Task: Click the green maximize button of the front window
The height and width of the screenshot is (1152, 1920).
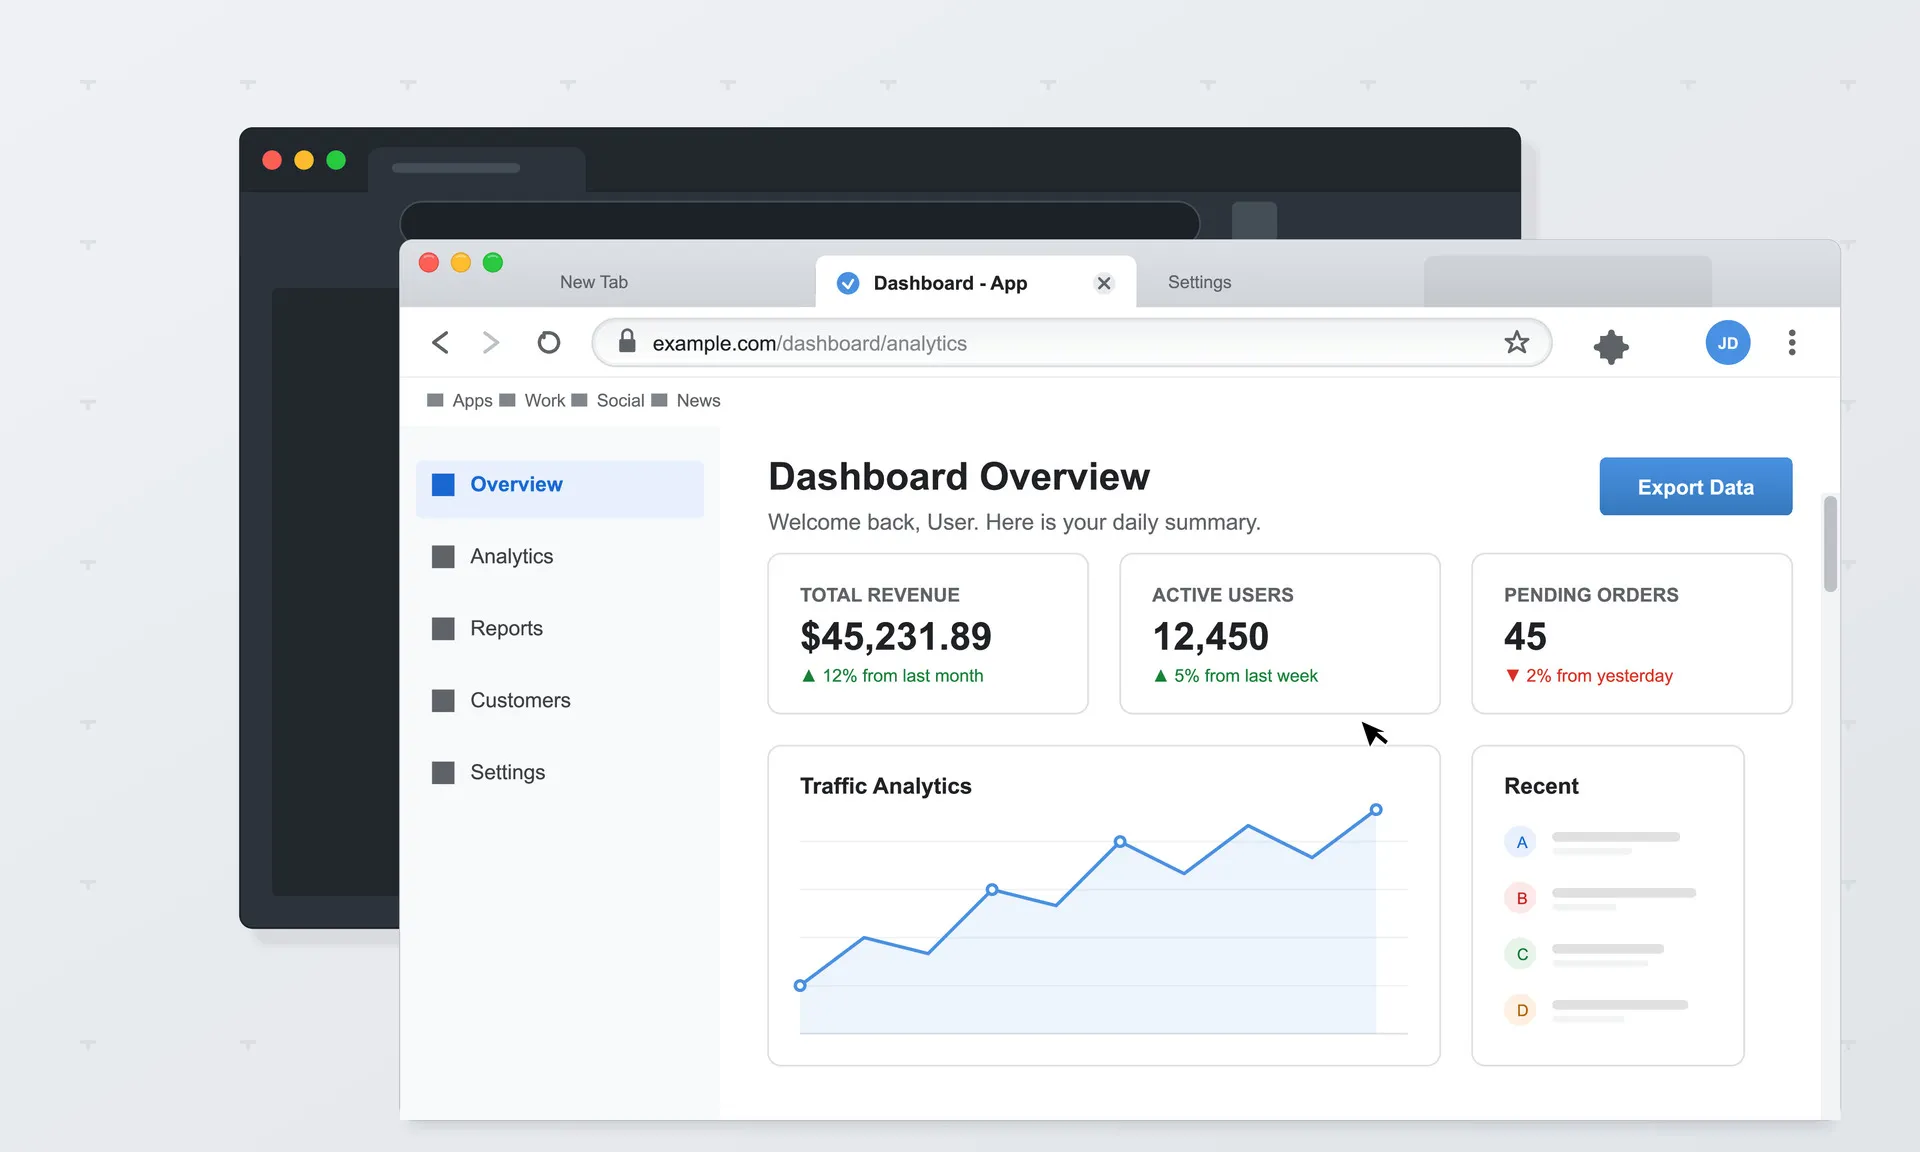Action: point(493,263)
